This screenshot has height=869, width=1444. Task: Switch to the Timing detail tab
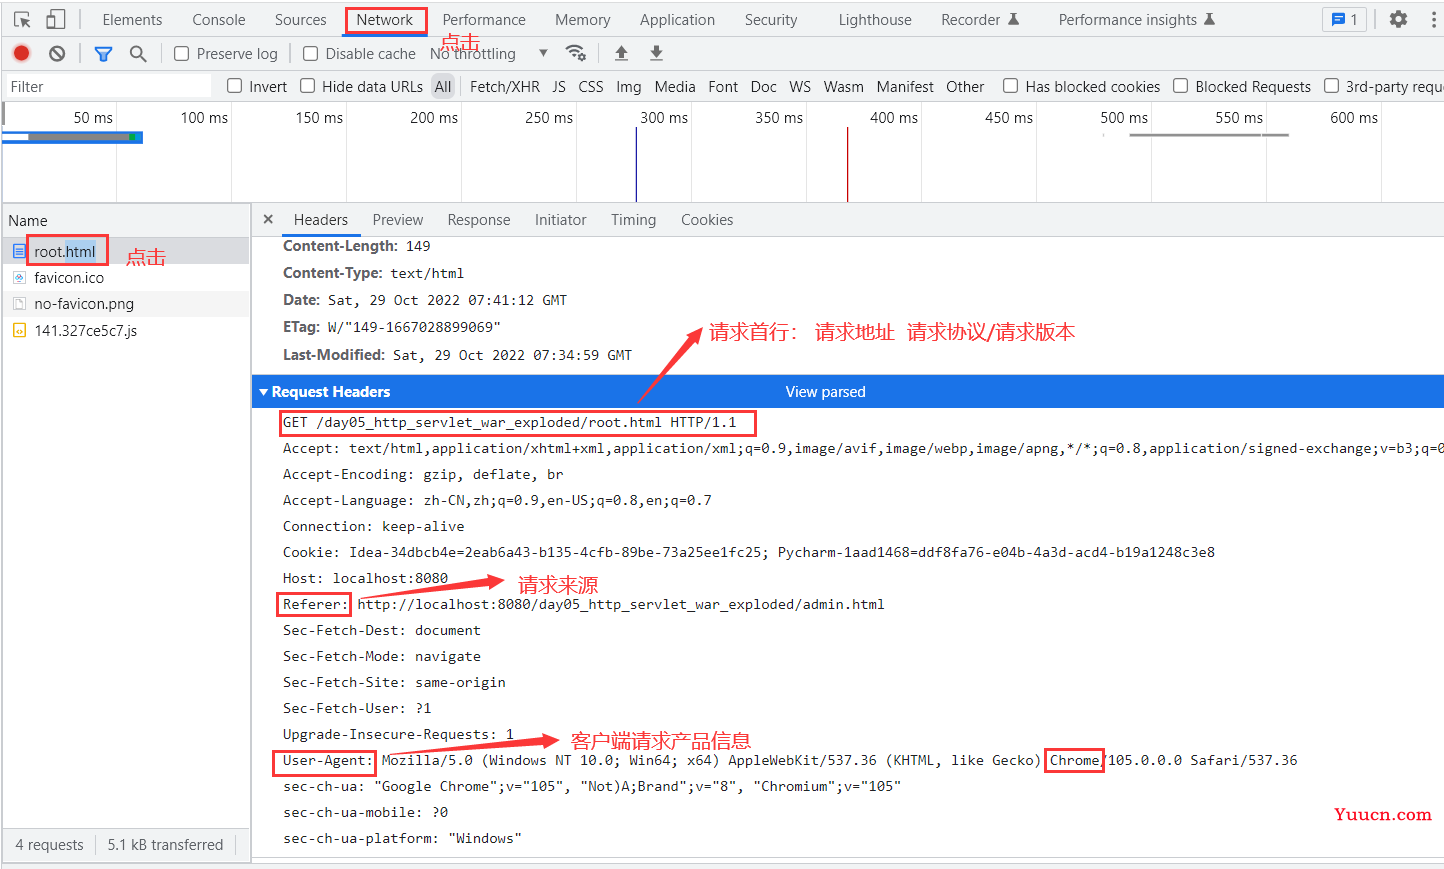[634, 219]
